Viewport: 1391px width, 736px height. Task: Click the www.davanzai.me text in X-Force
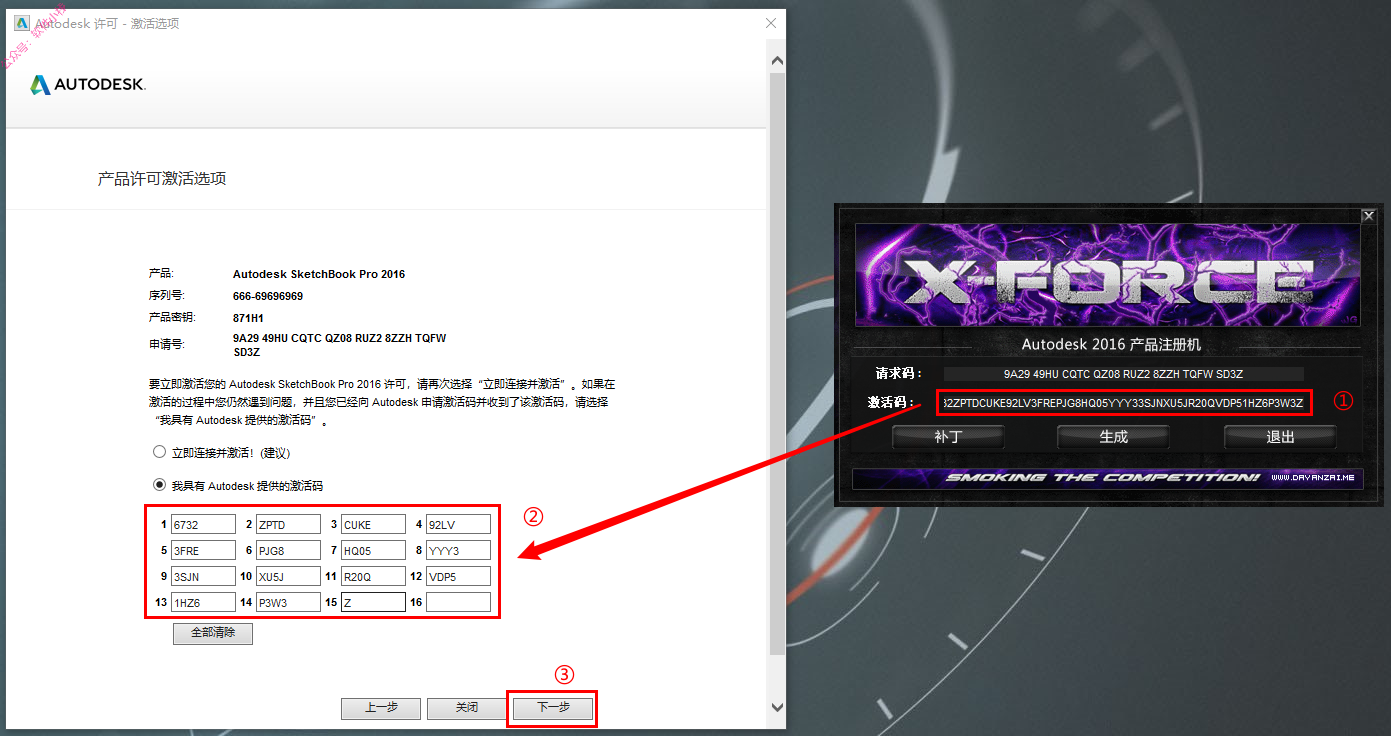[x=1312, y=478]
